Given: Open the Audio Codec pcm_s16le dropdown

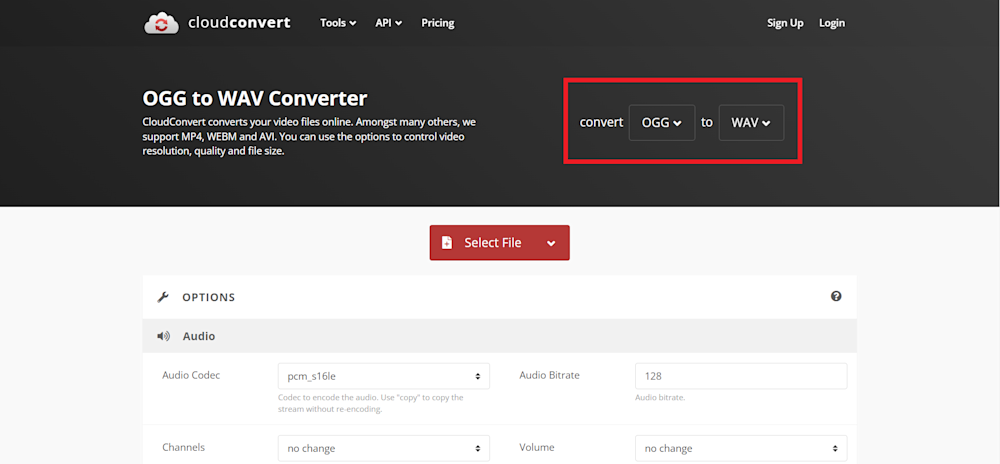Looking at the screenshot, I should coord(384,376).
